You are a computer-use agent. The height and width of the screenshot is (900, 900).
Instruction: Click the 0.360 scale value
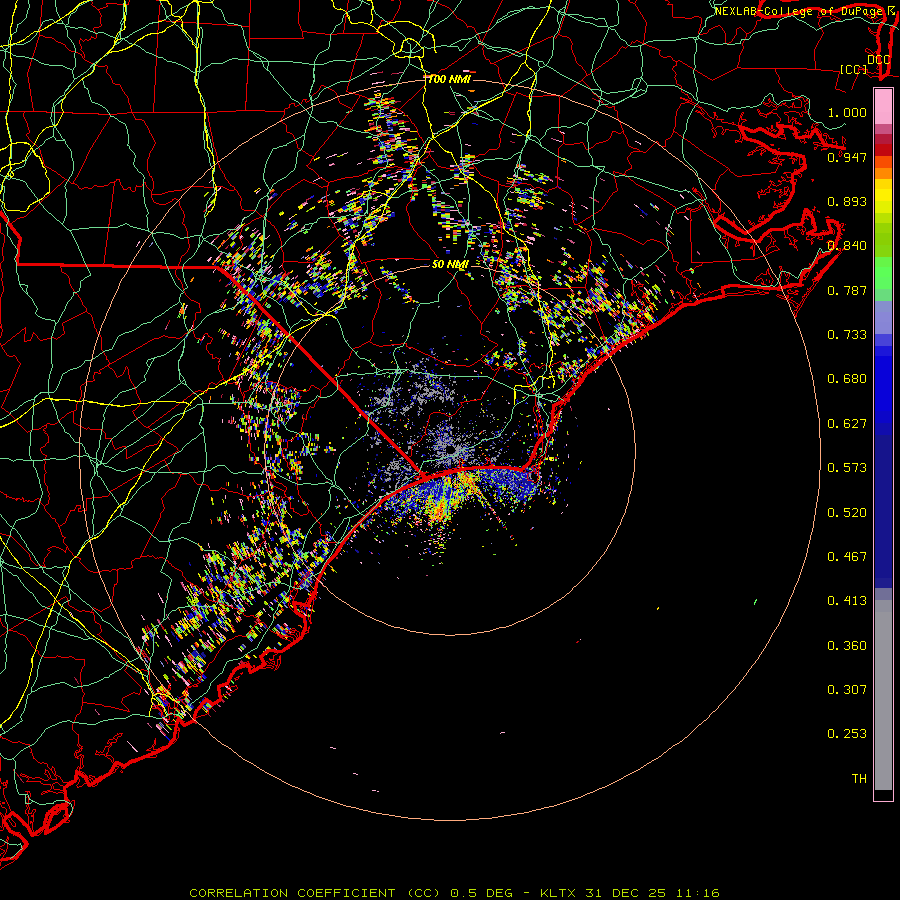[x=847, y=645]
